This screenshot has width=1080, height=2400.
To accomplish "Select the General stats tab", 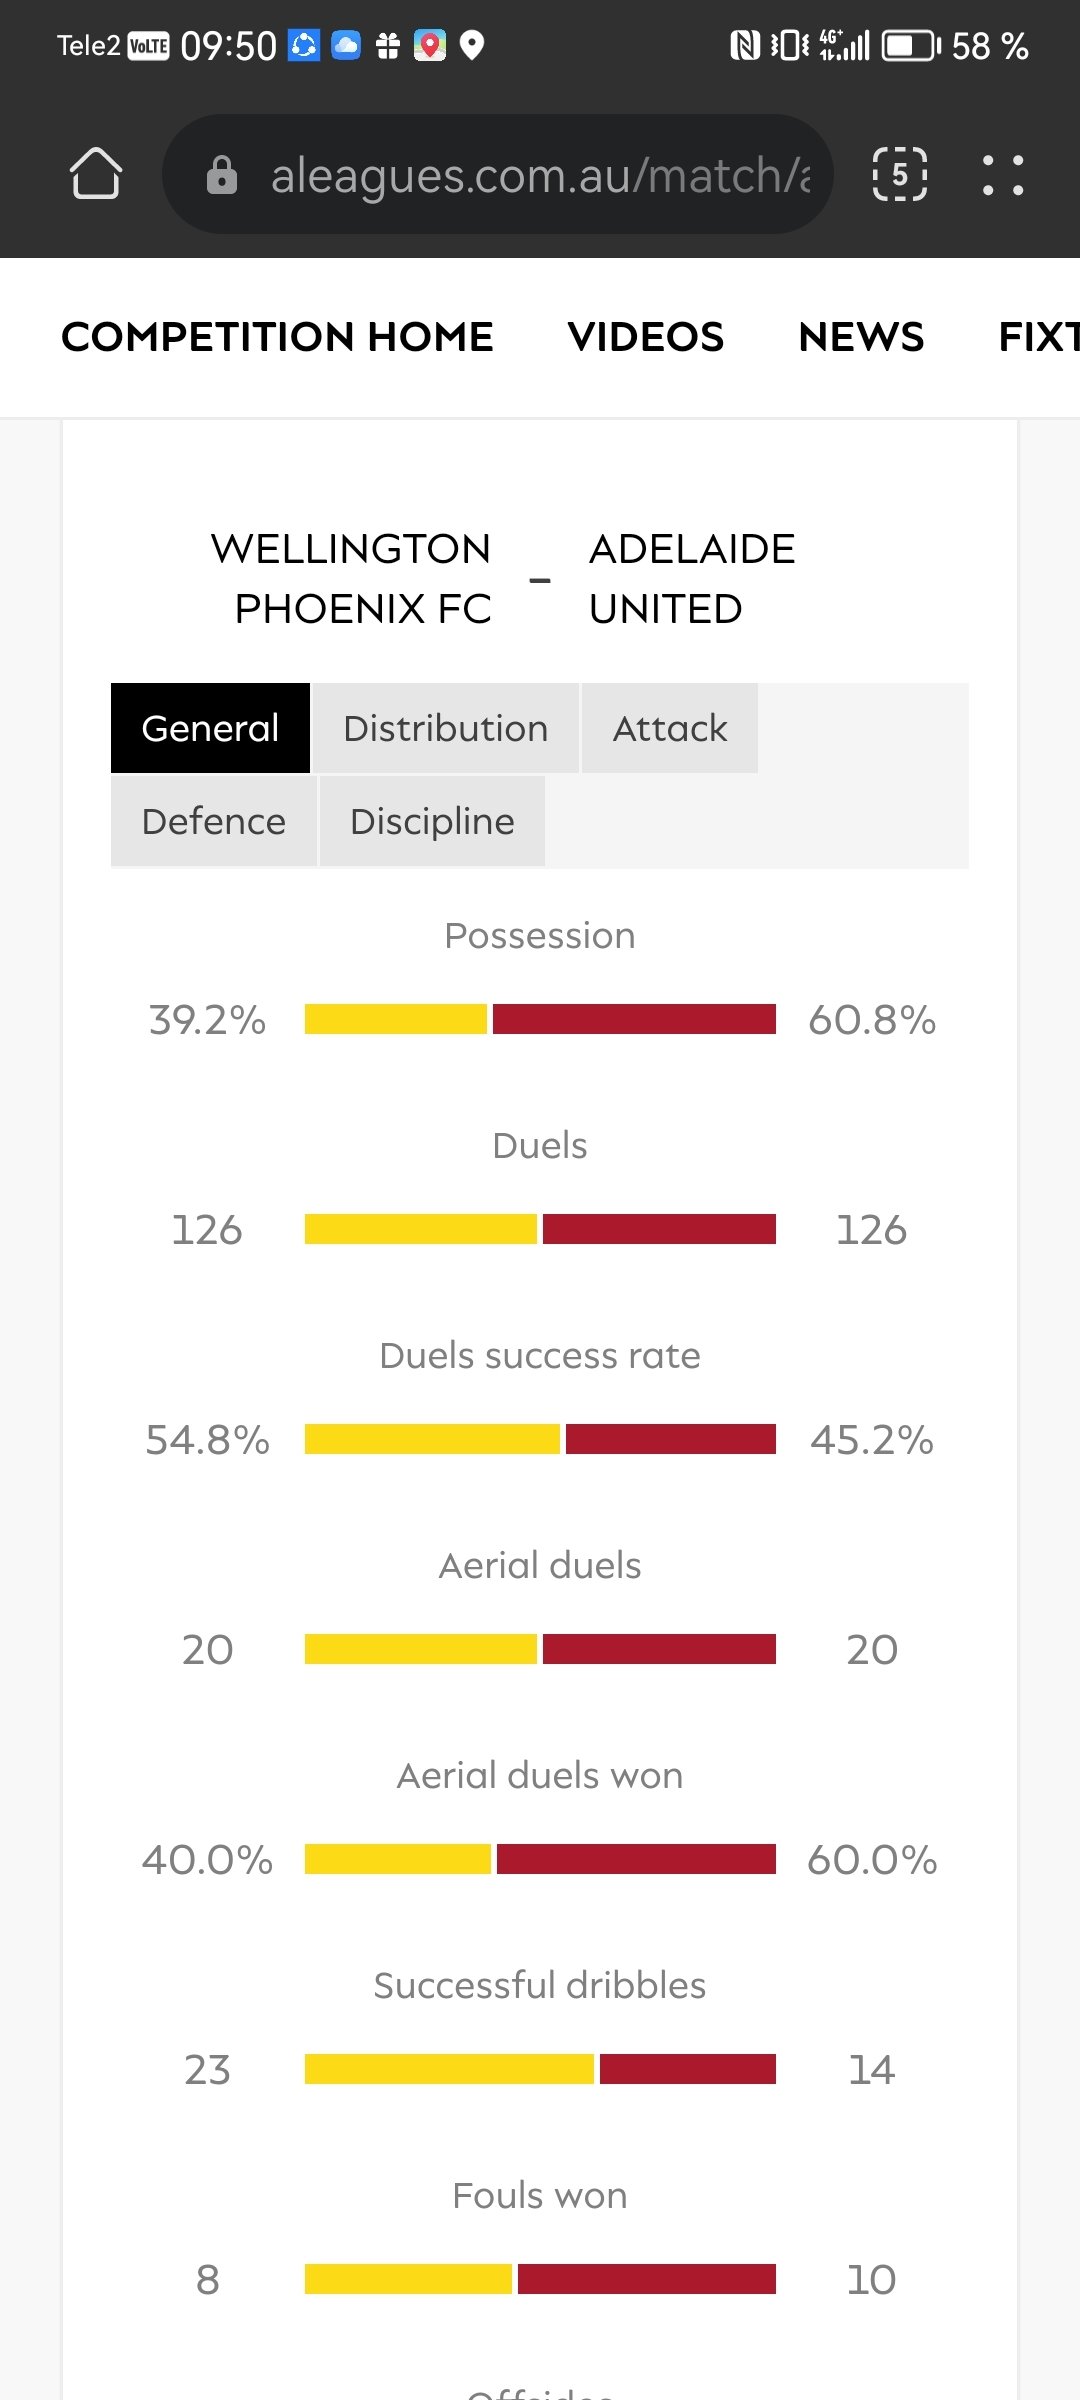I will pyautogui.click(x=210, y=728).
